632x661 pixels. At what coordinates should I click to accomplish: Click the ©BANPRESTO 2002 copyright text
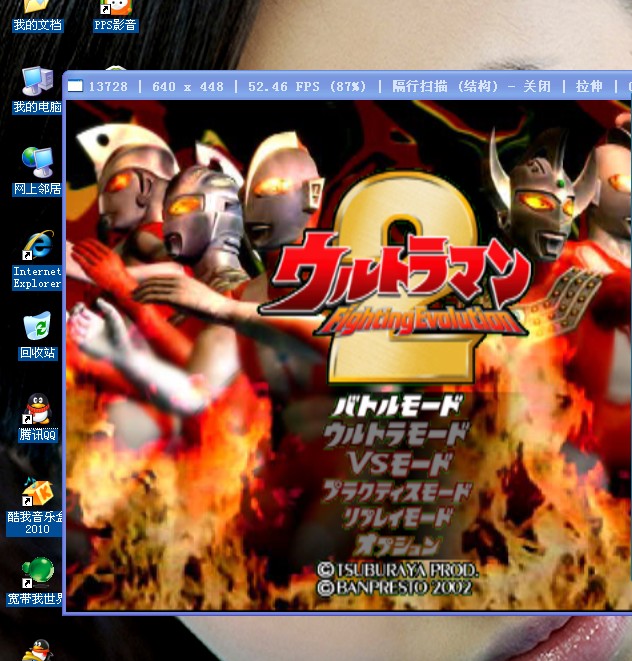click(394, 588)
